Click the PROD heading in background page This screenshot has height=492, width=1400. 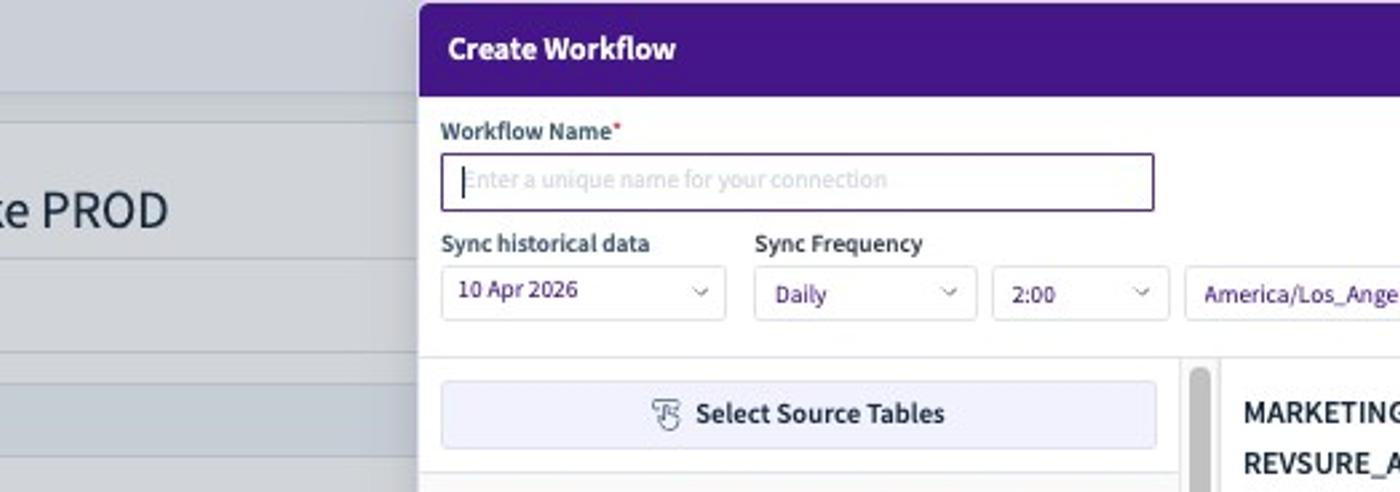point(105,211)
